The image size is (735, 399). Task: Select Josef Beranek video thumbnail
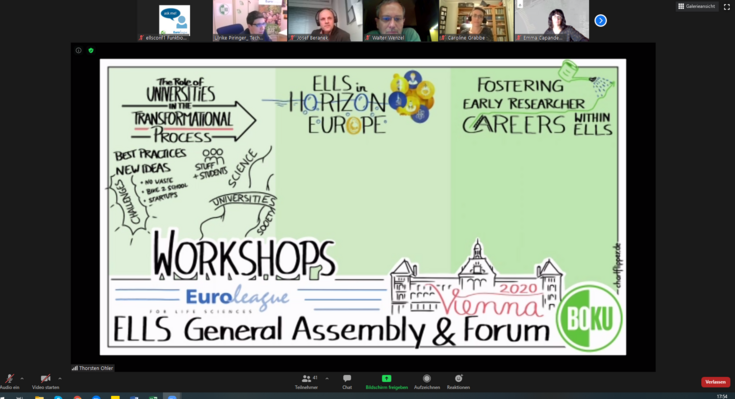[x=325, y=21]
